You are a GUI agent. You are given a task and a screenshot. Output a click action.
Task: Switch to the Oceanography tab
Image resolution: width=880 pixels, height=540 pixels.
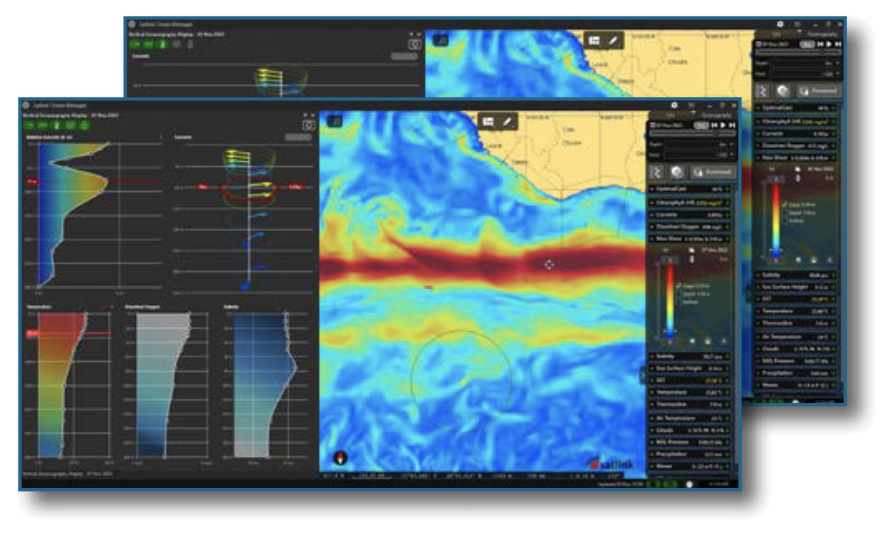point(719,115)
